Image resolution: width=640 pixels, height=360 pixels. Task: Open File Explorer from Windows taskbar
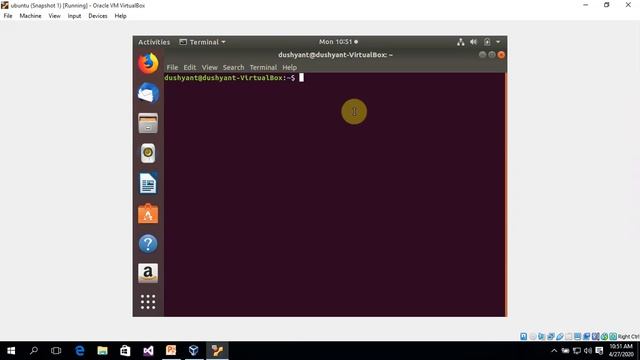[x=102, y=351]
